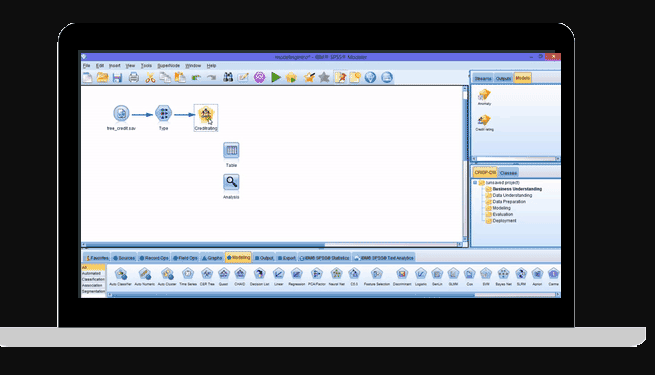Switch to the Outputs tab in manager pane

point(503,79)
